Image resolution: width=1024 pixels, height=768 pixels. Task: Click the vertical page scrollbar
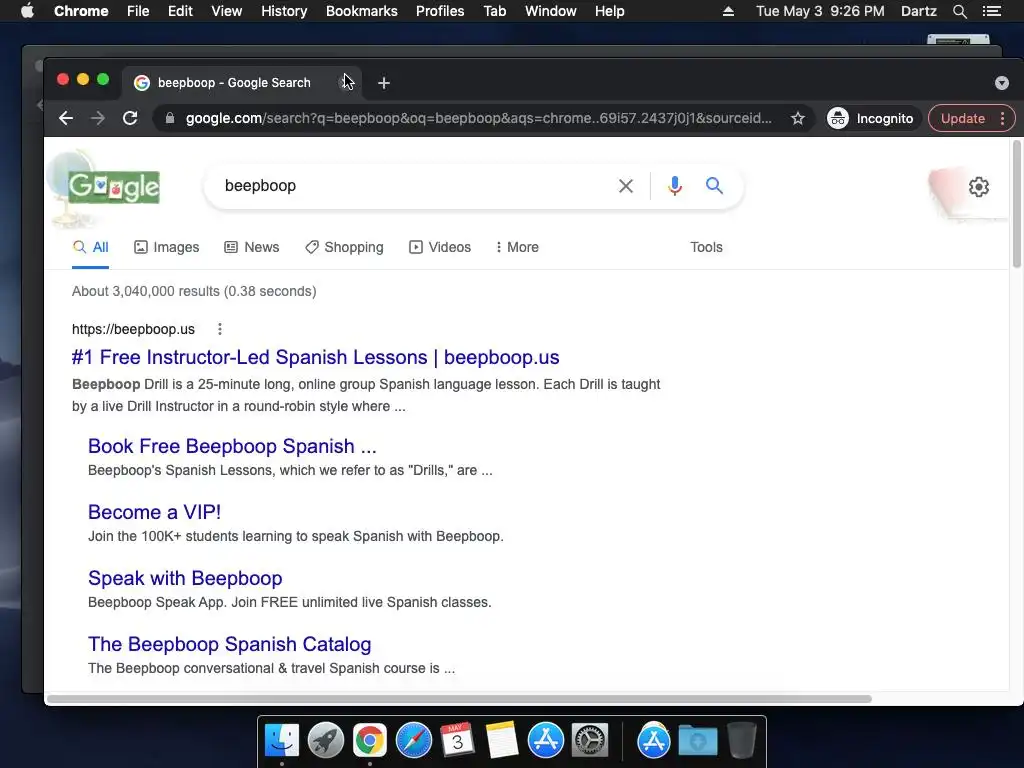(1016, 204)
